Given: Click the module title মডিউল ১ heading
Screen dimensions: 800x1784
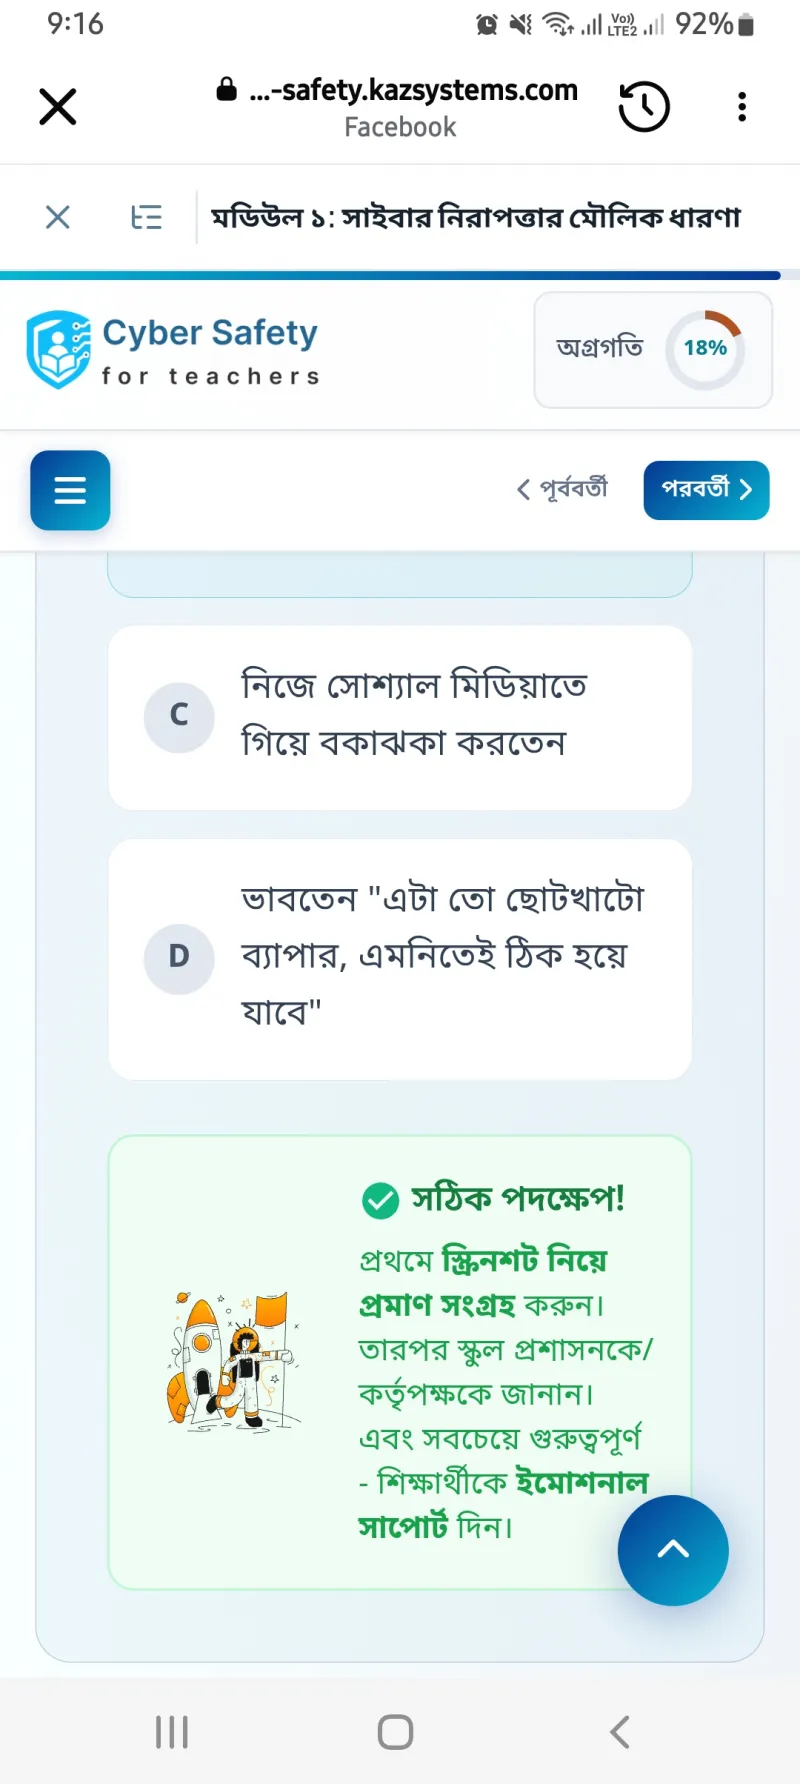Looking at the screenshot, I should click(476, 217).
